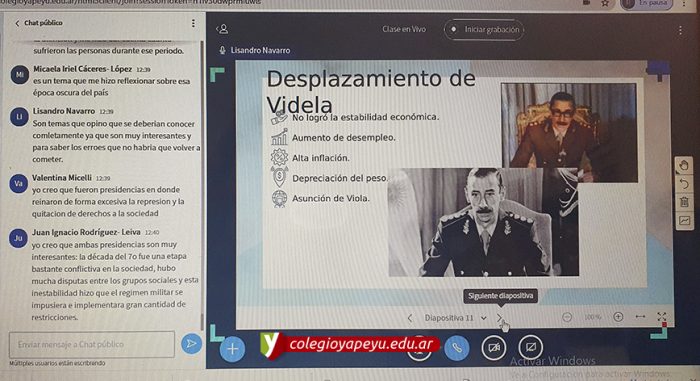This screenshot has height=381, width=700.
Task: Toggle the share webcam button
Action: tap(494, 347)
